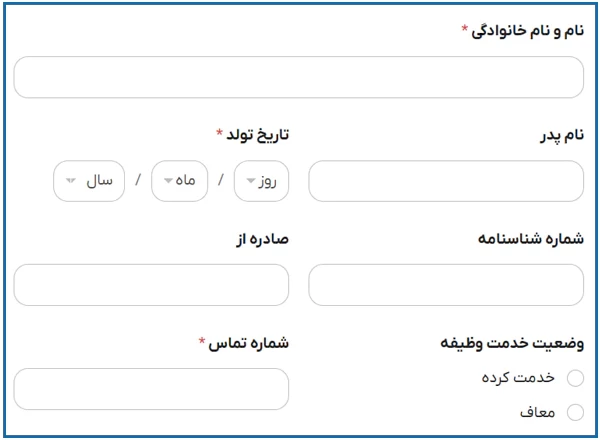Click the معاف option text
The width and height of the screenshot is (600, 440).
[537, 412]
